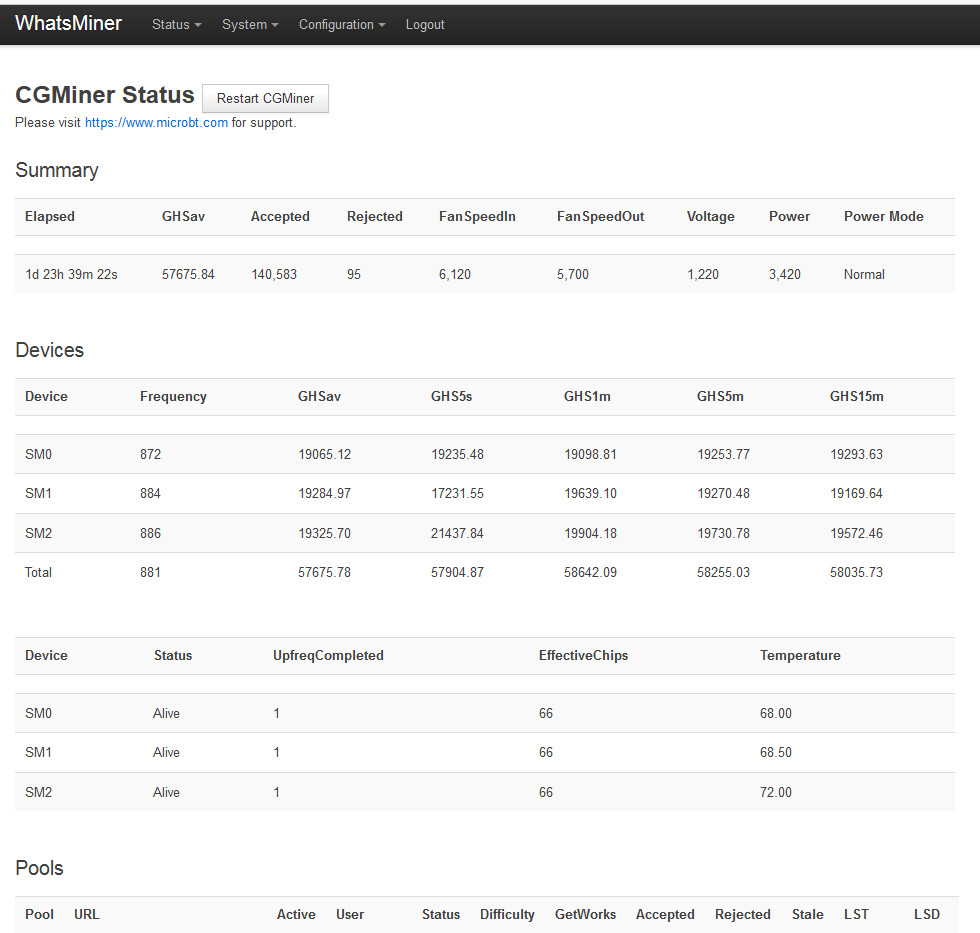Open the https://www.microbt.com support link
The height and width of the screenshot is (933, 980).
156,122
